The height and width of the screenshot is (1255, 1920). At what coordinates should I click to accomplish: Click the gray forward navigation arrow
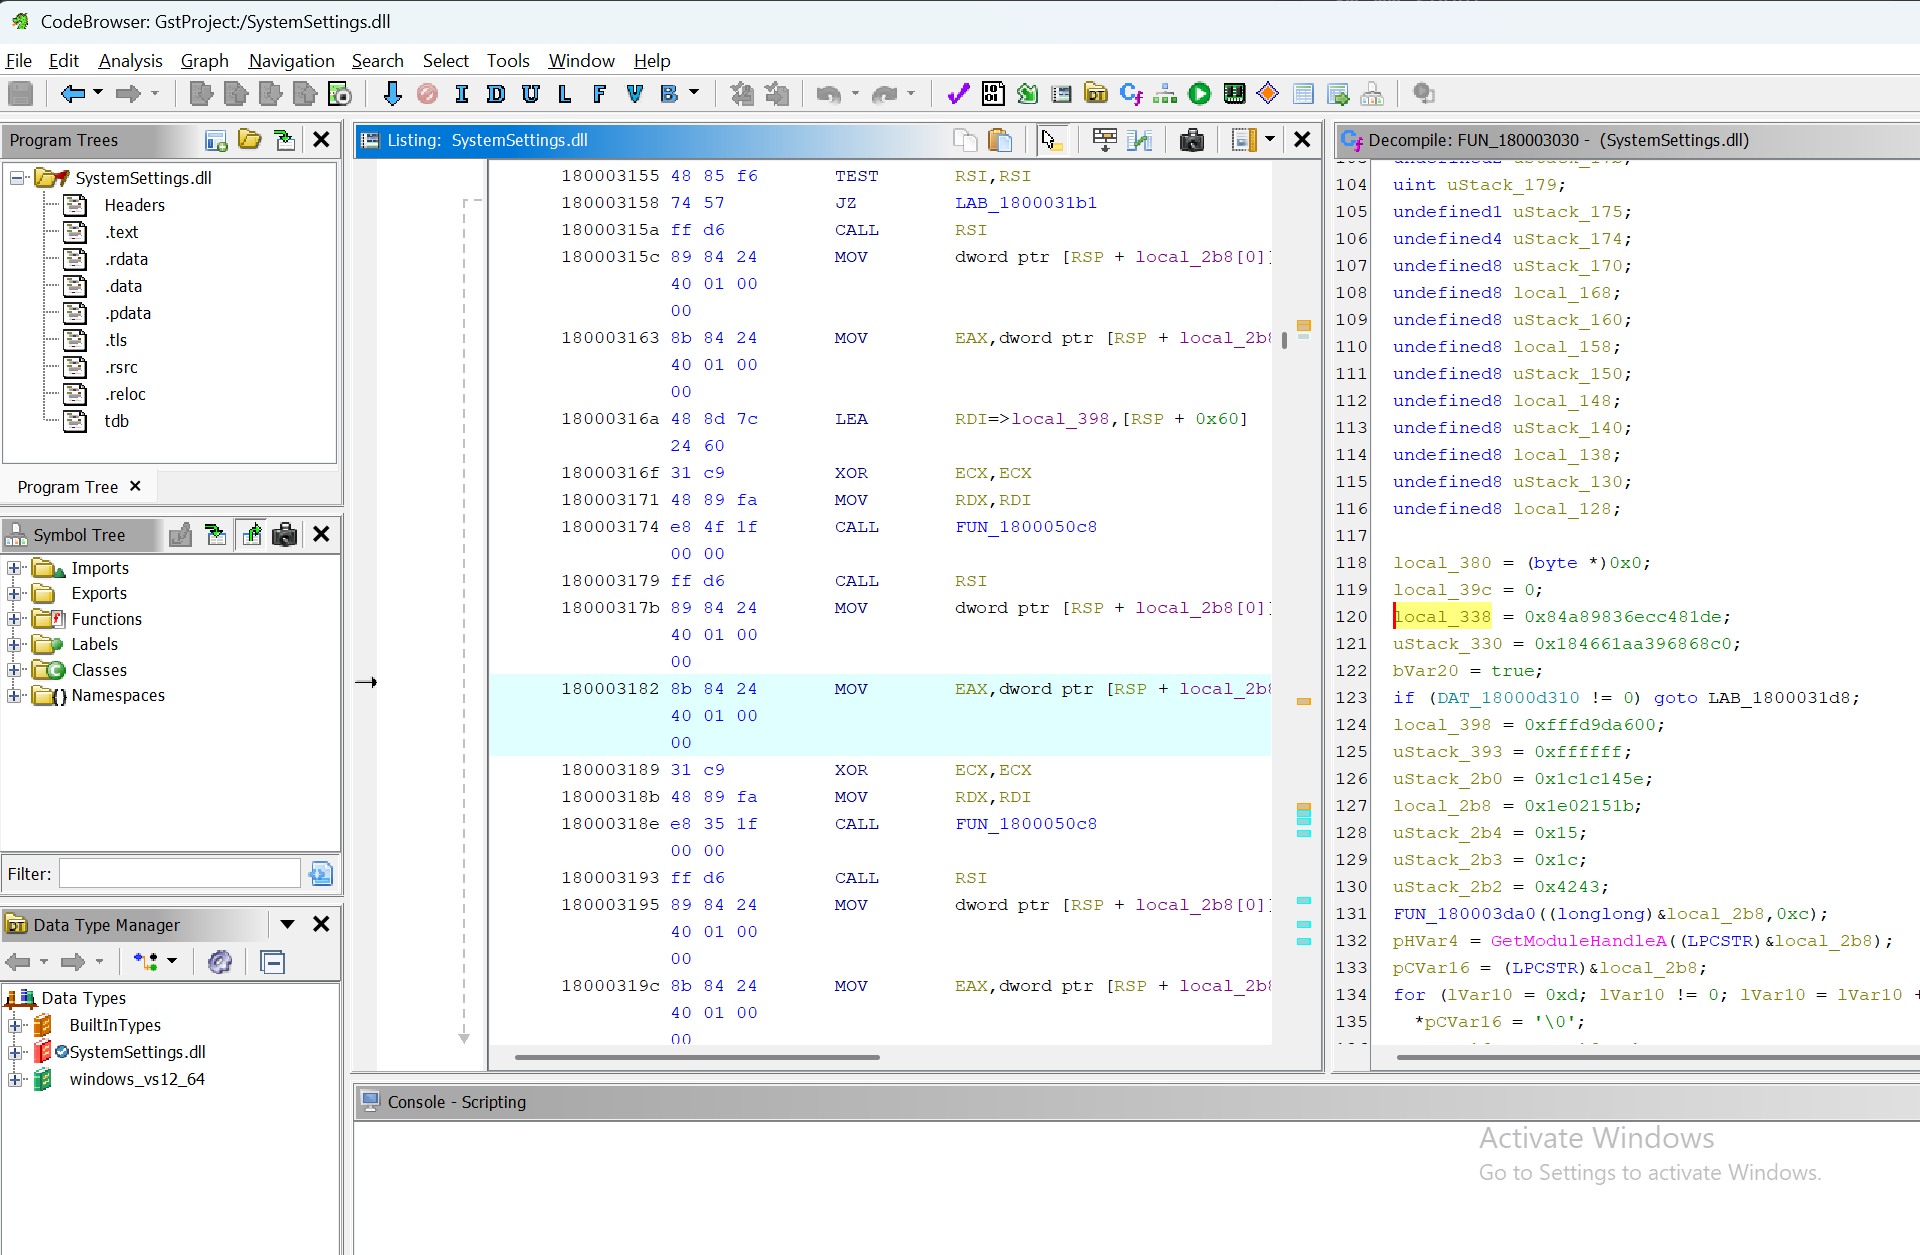128,94
